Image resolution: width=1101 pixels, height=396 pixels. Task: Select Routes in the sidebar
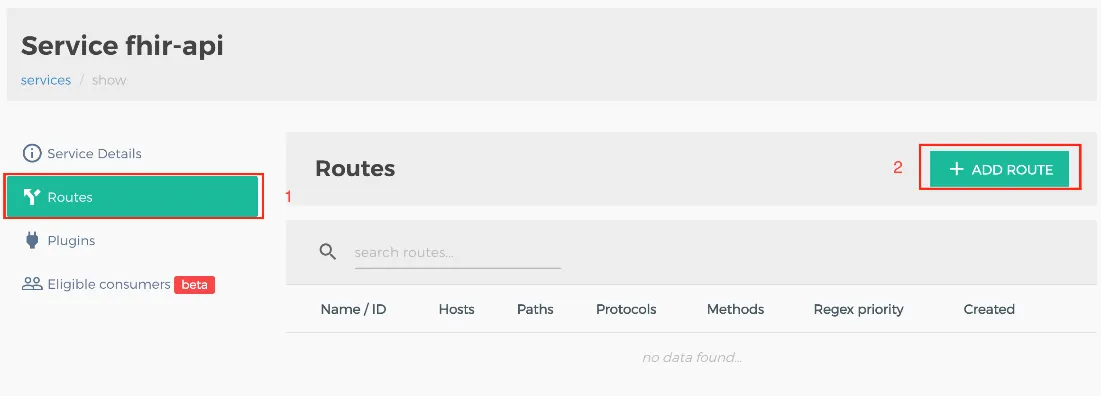(x=133, y=197)
